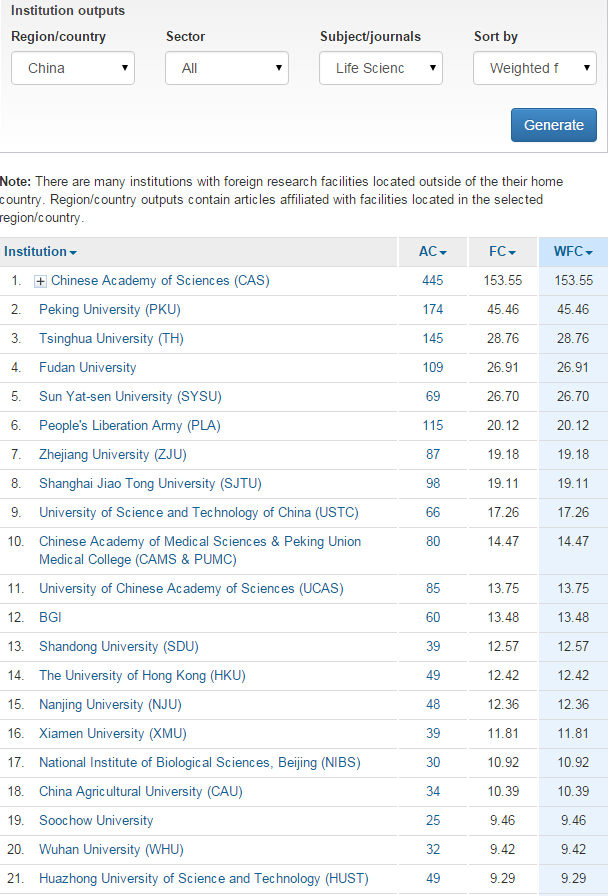
Task: Expand the Chinese Academy of Sciences row
Action: (41, 281)
